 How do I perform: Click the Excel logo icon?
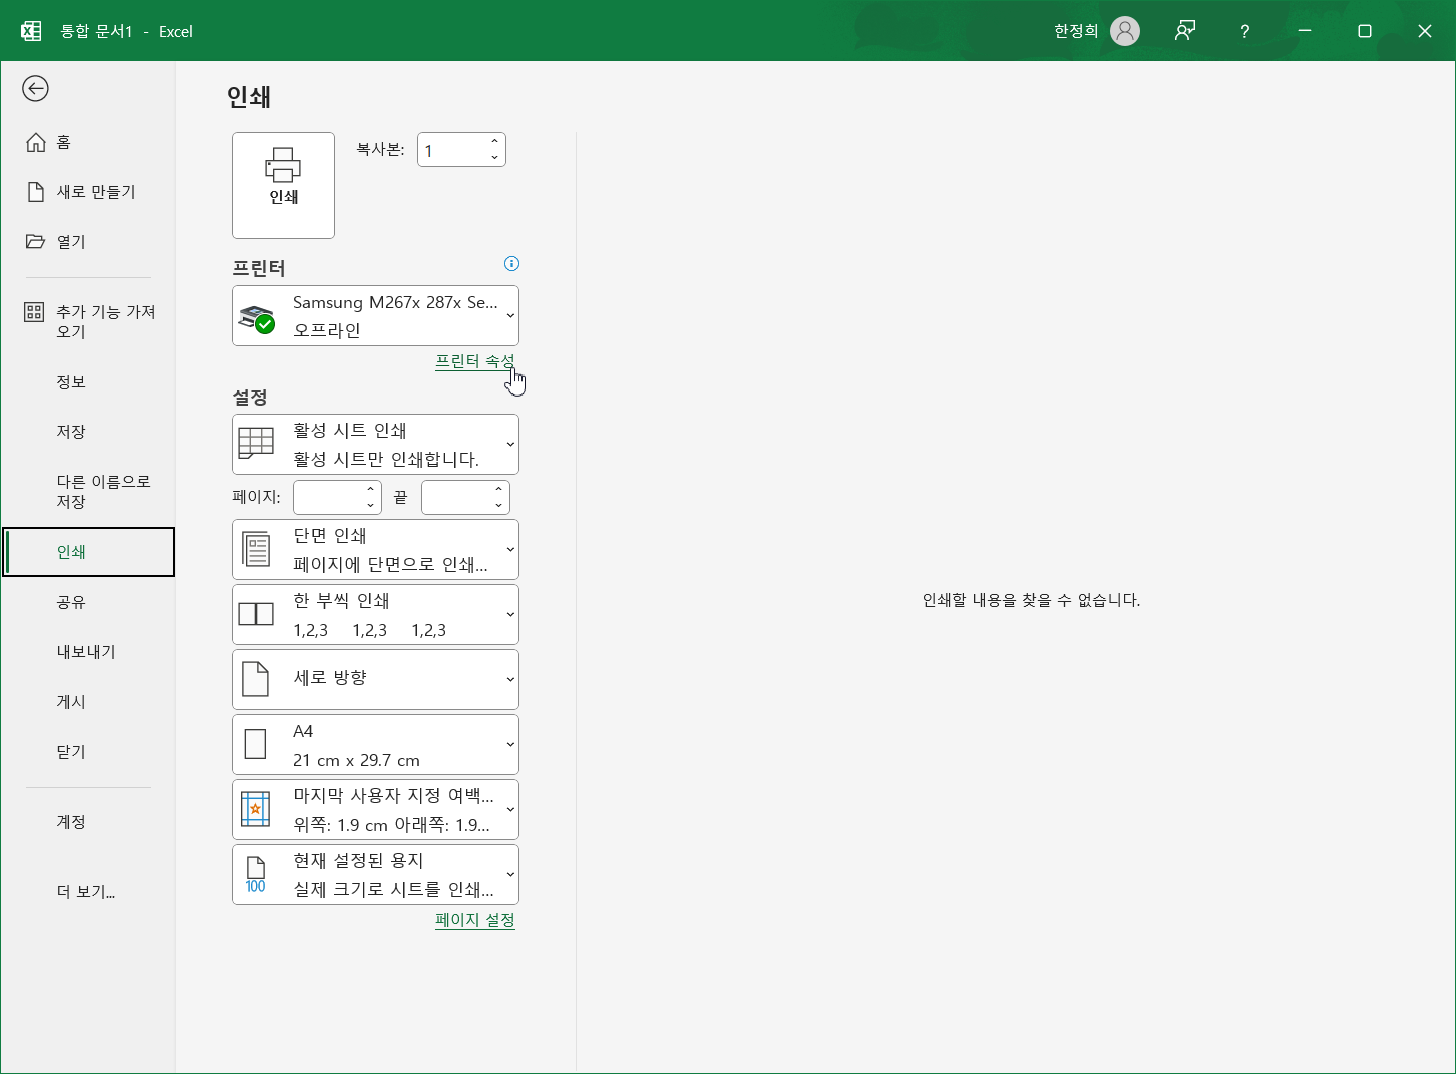point(31,31)
